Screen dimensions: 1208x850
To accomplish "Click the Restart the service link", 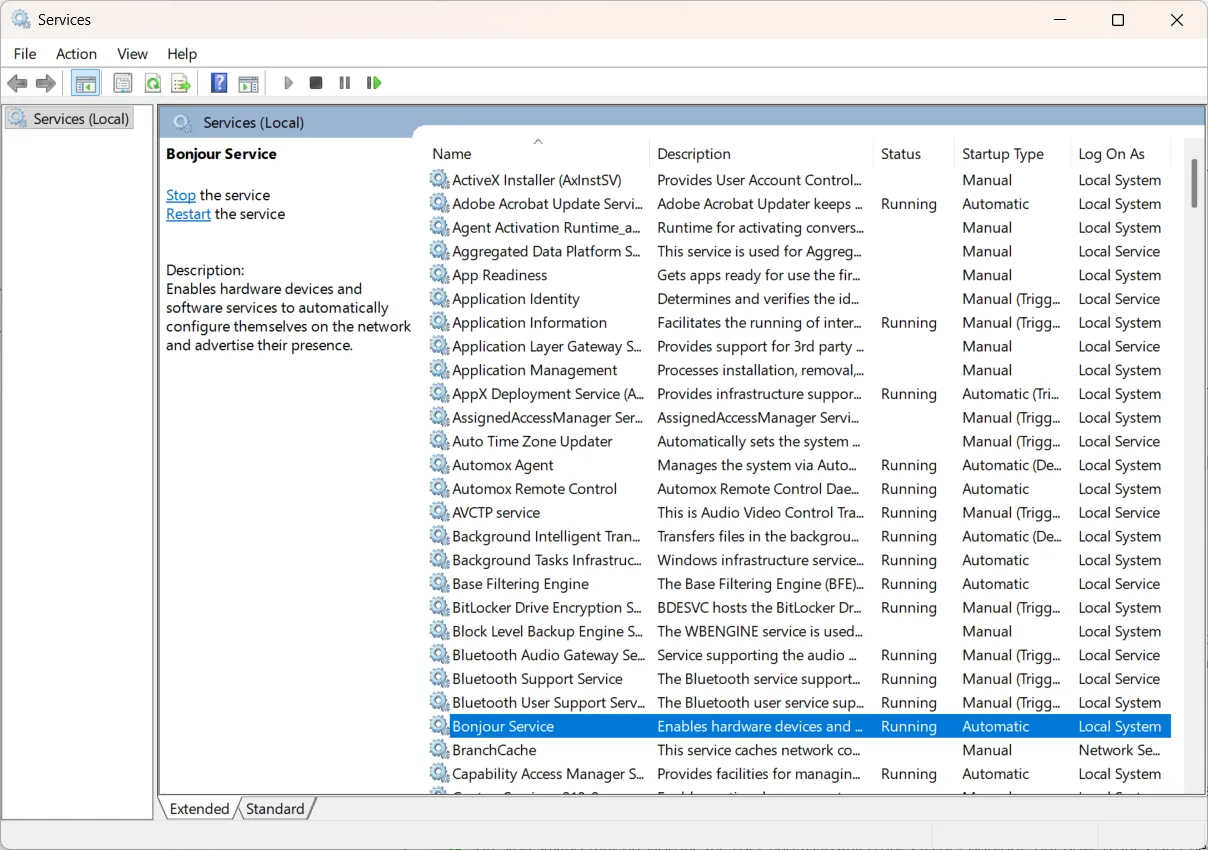I will [x=188, y=214].
